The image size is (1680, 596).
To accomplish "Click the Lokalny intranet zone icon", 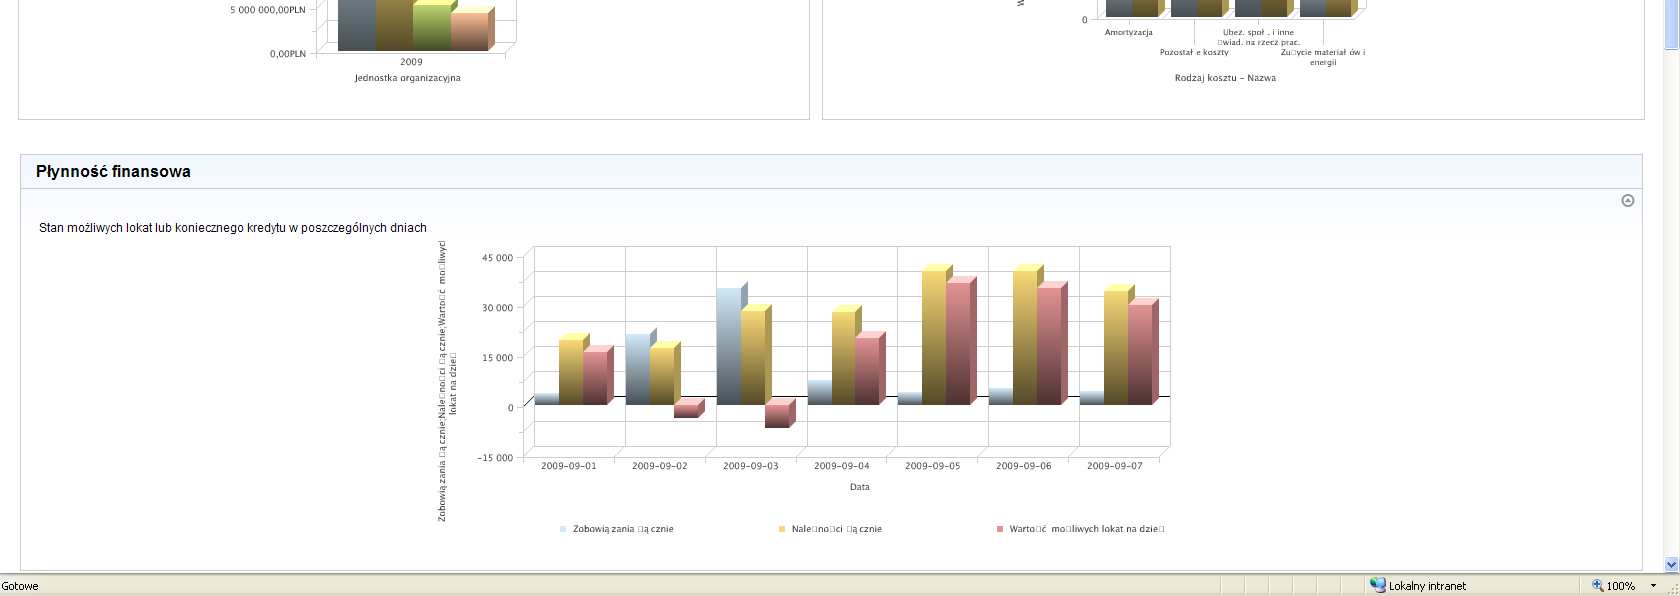I will coord(1378,585).
